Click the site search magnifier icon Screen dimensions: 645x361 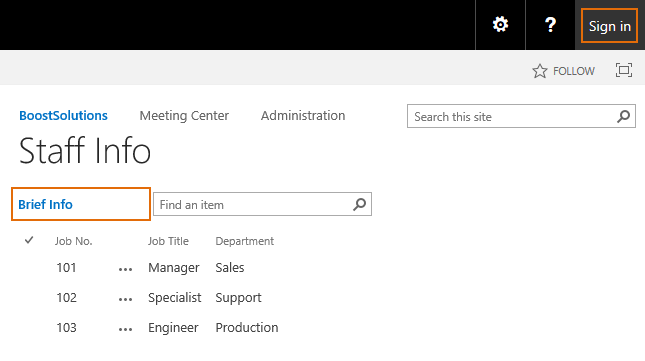click(624, 116)
